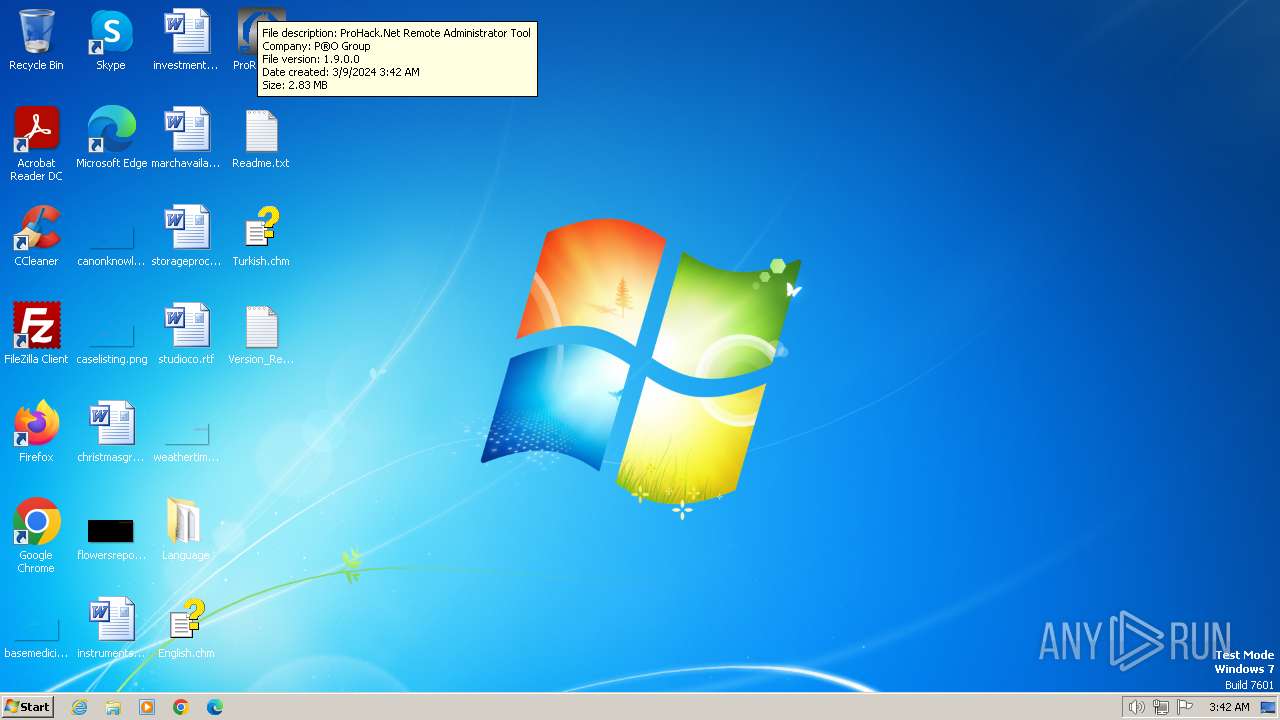Launch Edge from the taskbar
Viewport: 1280px width, 720px height.
click(x=215, y=707)
